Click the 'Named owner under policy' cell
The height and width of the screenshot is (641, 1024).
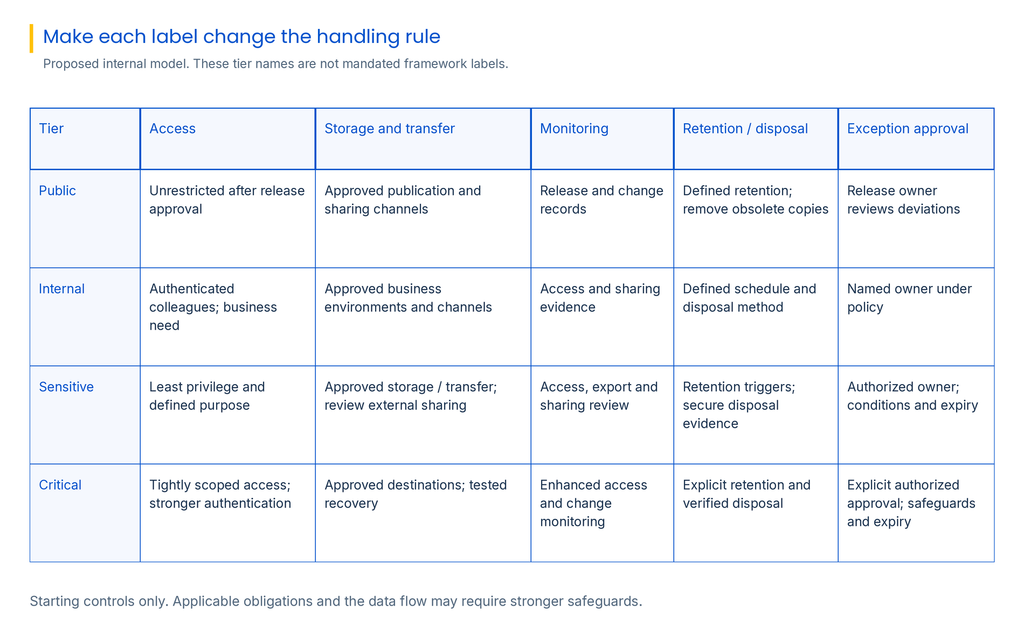pos(916,317)
